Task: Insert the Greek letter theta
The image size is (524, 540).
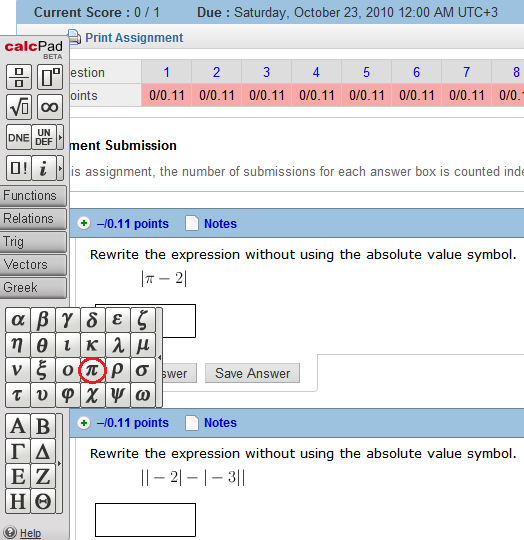Action: pos(42,345)
